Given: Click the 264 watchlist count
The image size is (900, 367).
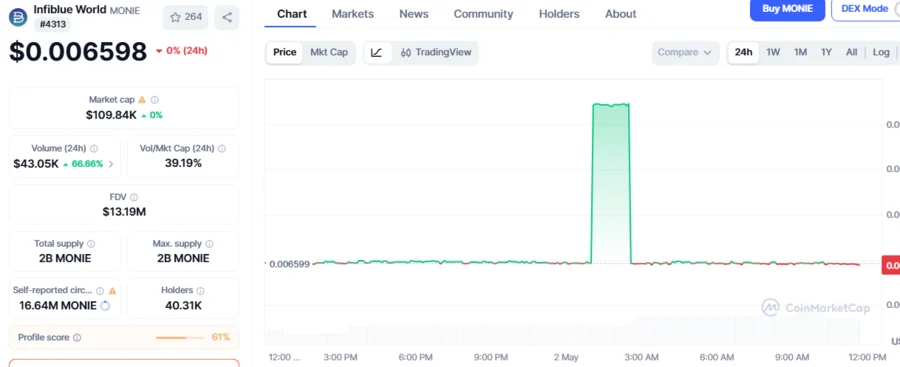Looking at the screenshot, I should tap(193, 17).
